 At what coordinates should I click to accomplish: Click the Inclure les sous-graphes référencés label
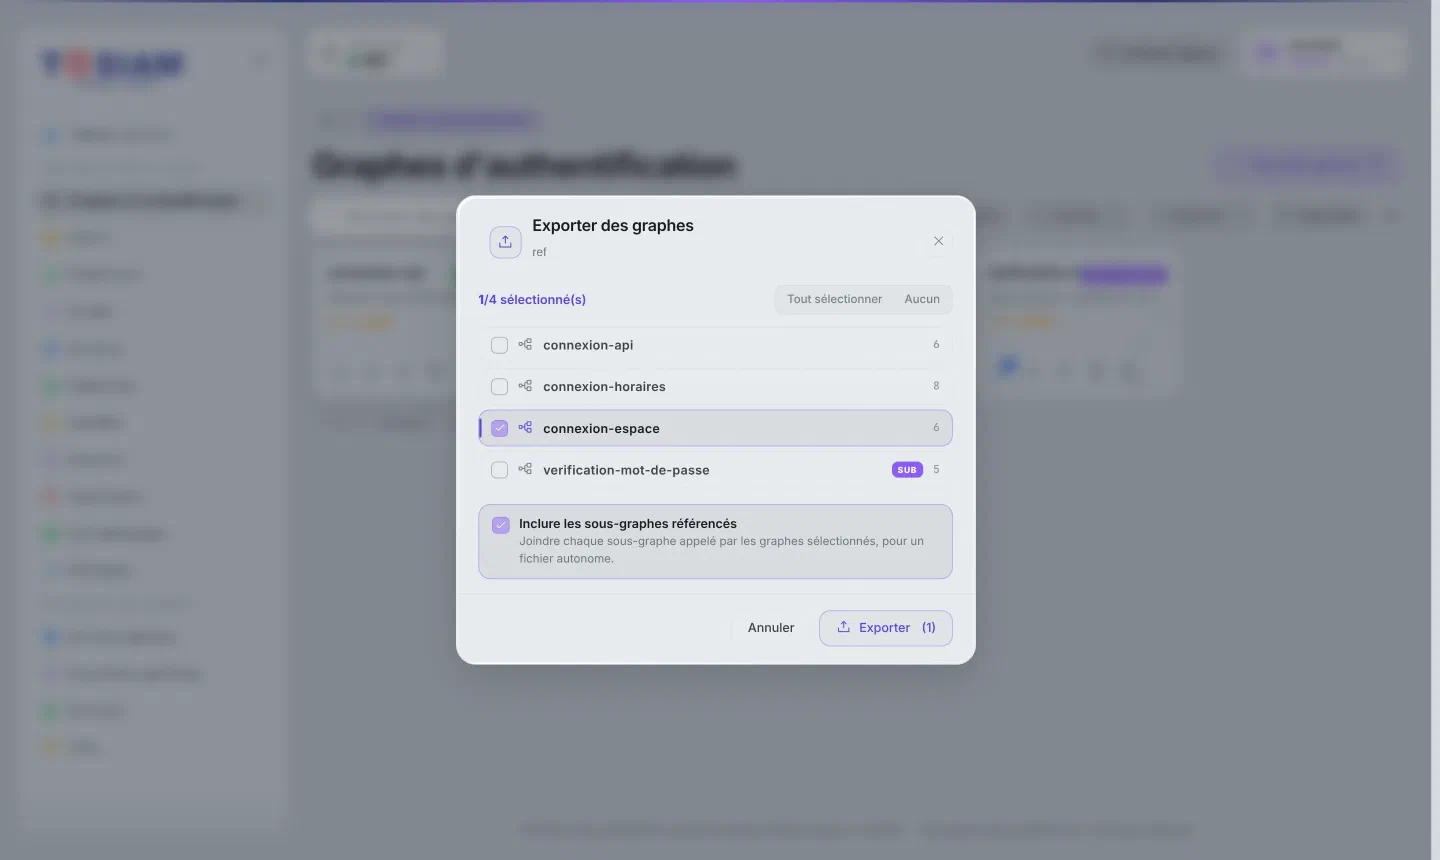628,523
